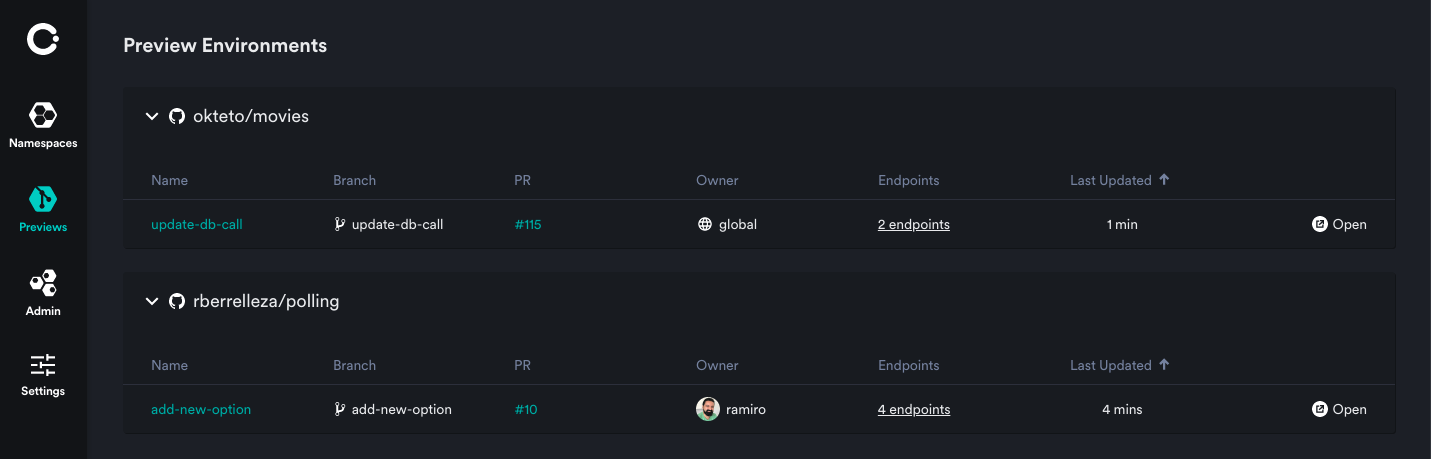Screen dimensions: 1431x459
Task: Collapse the okteto/movies group
Action: pyautogui.click(x=152, y=116)
